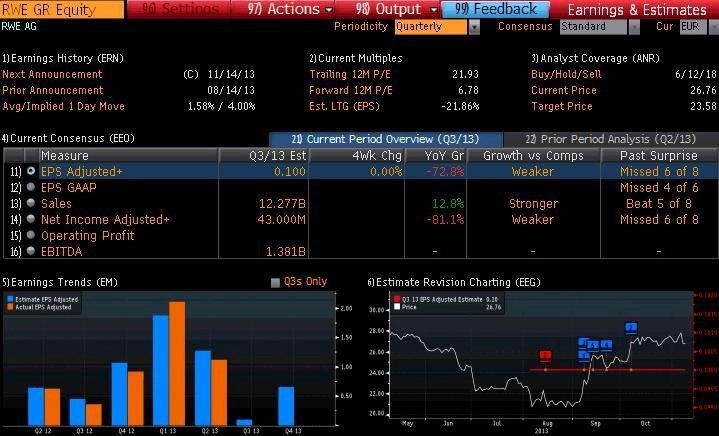Click the EBITDA estimate 1.381B
Image resolution: width=719 pixels, height=436 pixels.
286,252
